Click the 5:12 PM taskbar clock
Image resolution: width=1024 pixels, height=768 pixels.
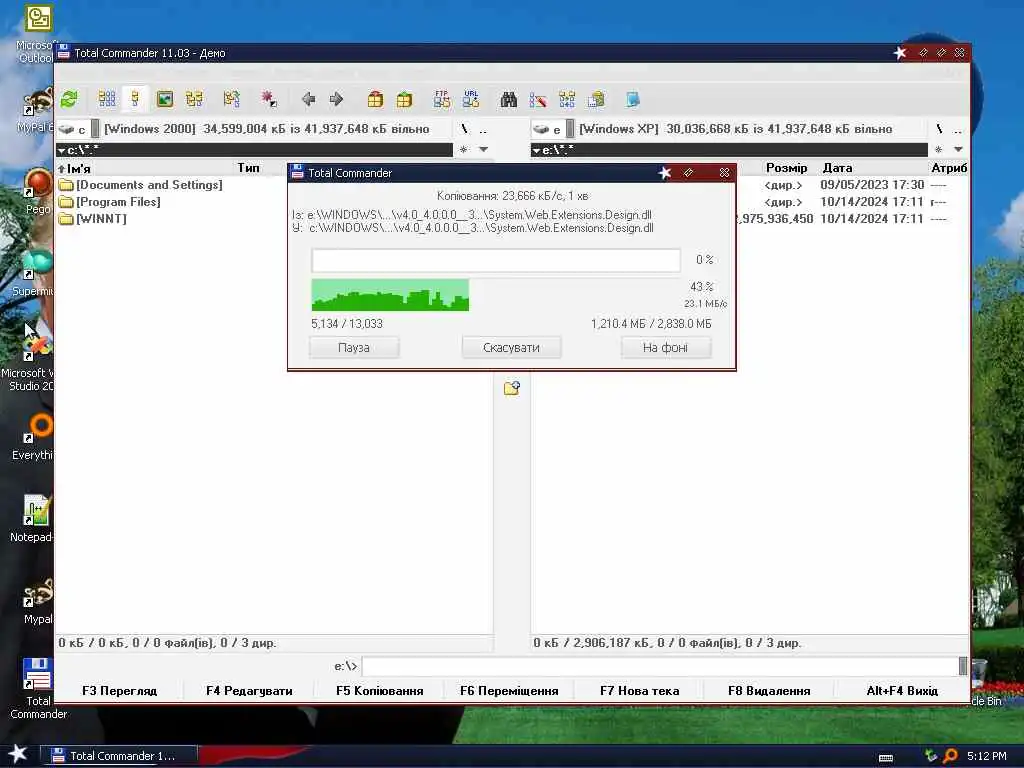987,756
